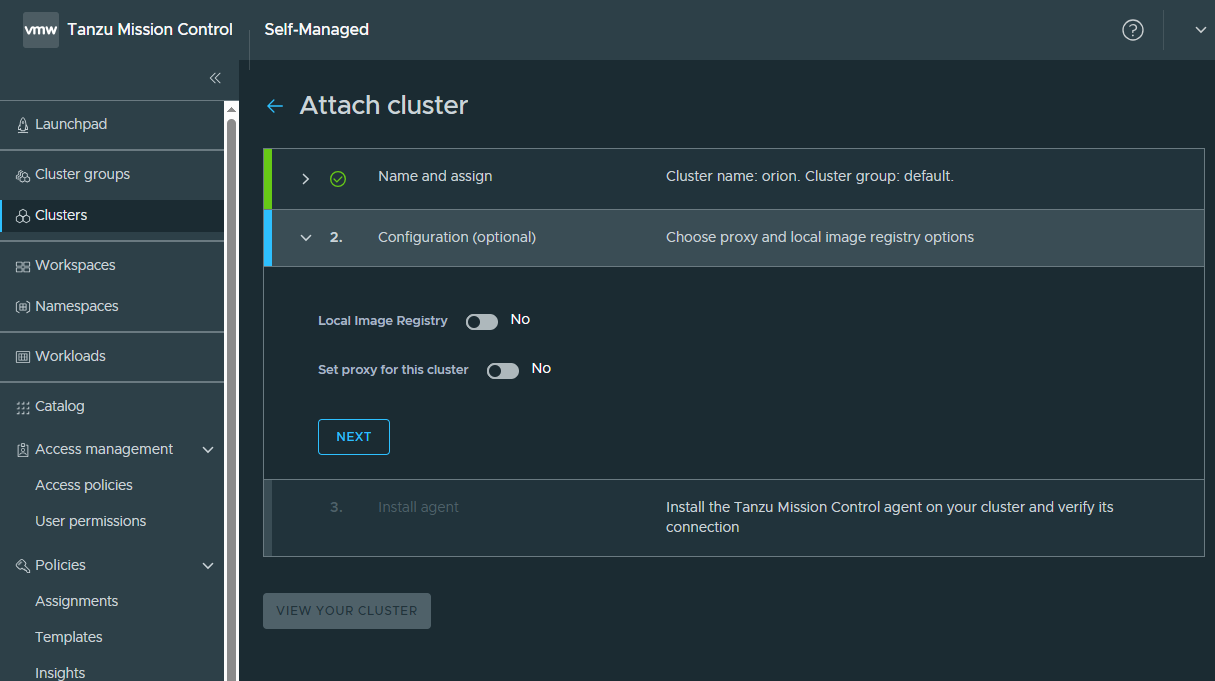1215x681 pixels.
Task: Collapse the Access management section chevron
Action: point(208,450)
